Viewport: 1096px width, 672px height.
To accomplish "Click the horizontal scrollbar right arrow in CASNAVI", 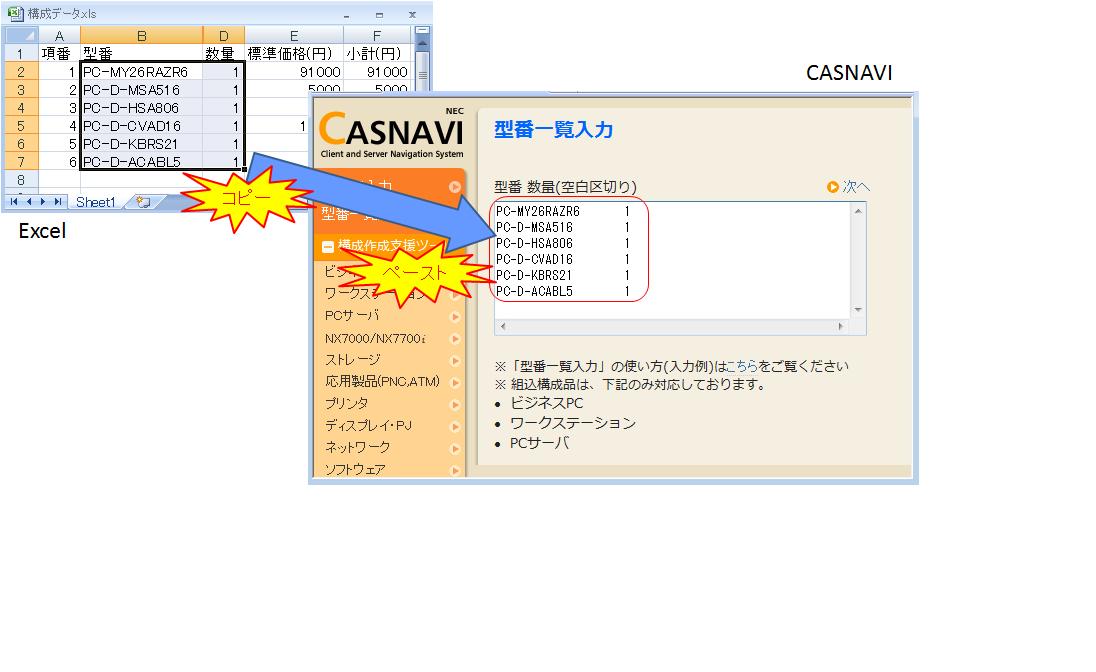I will click(x=841, y=327).
